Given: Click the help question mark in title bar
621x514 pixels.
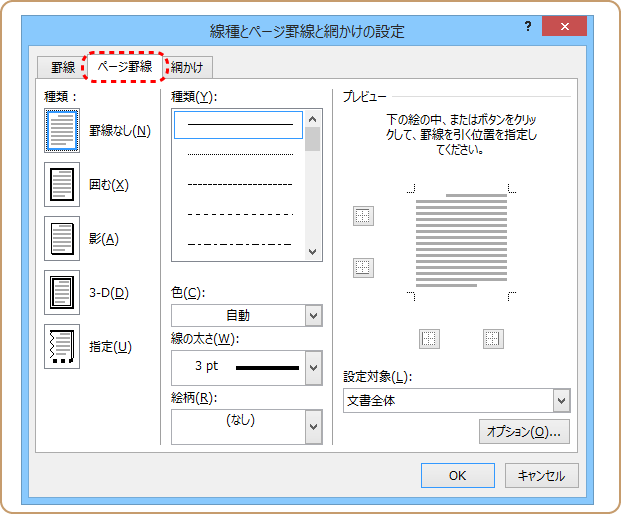Looking at the screenshot, I should click(x=528, y=27).
